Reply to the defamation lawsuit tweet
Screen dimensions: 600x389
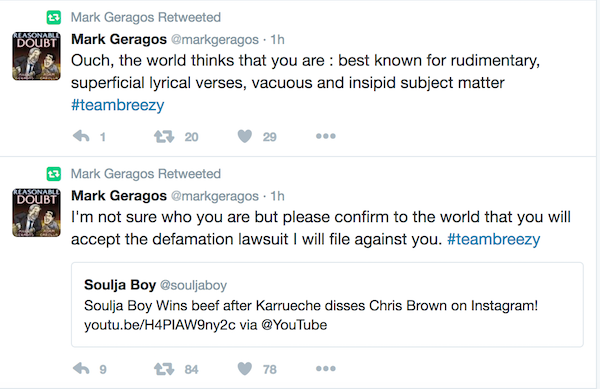[81, 369]
